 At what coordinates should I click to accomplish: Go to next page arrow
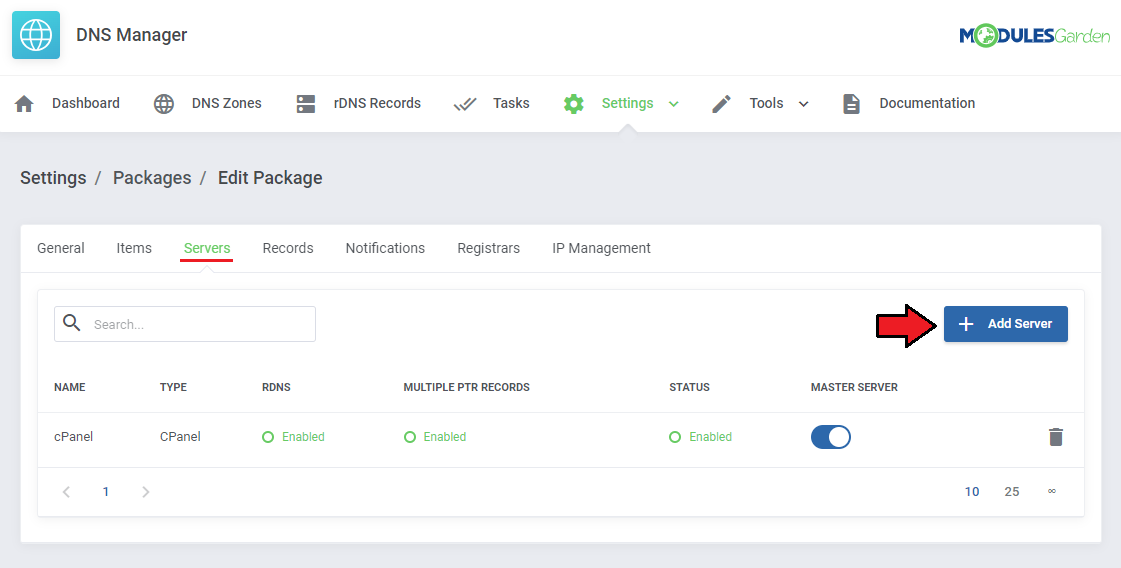coord(146,491)
